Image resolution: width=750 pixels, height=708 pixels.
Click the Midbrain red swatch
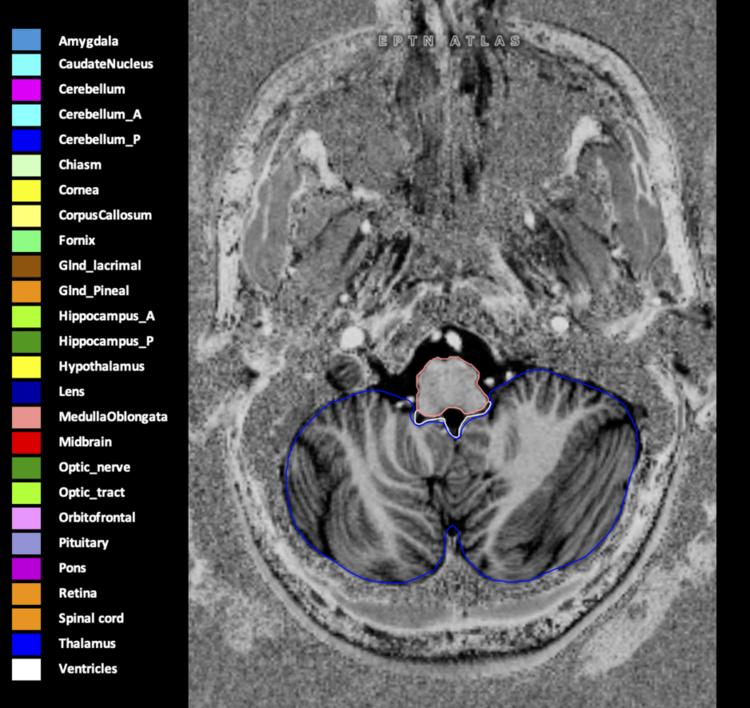click(x=26, y=442)
